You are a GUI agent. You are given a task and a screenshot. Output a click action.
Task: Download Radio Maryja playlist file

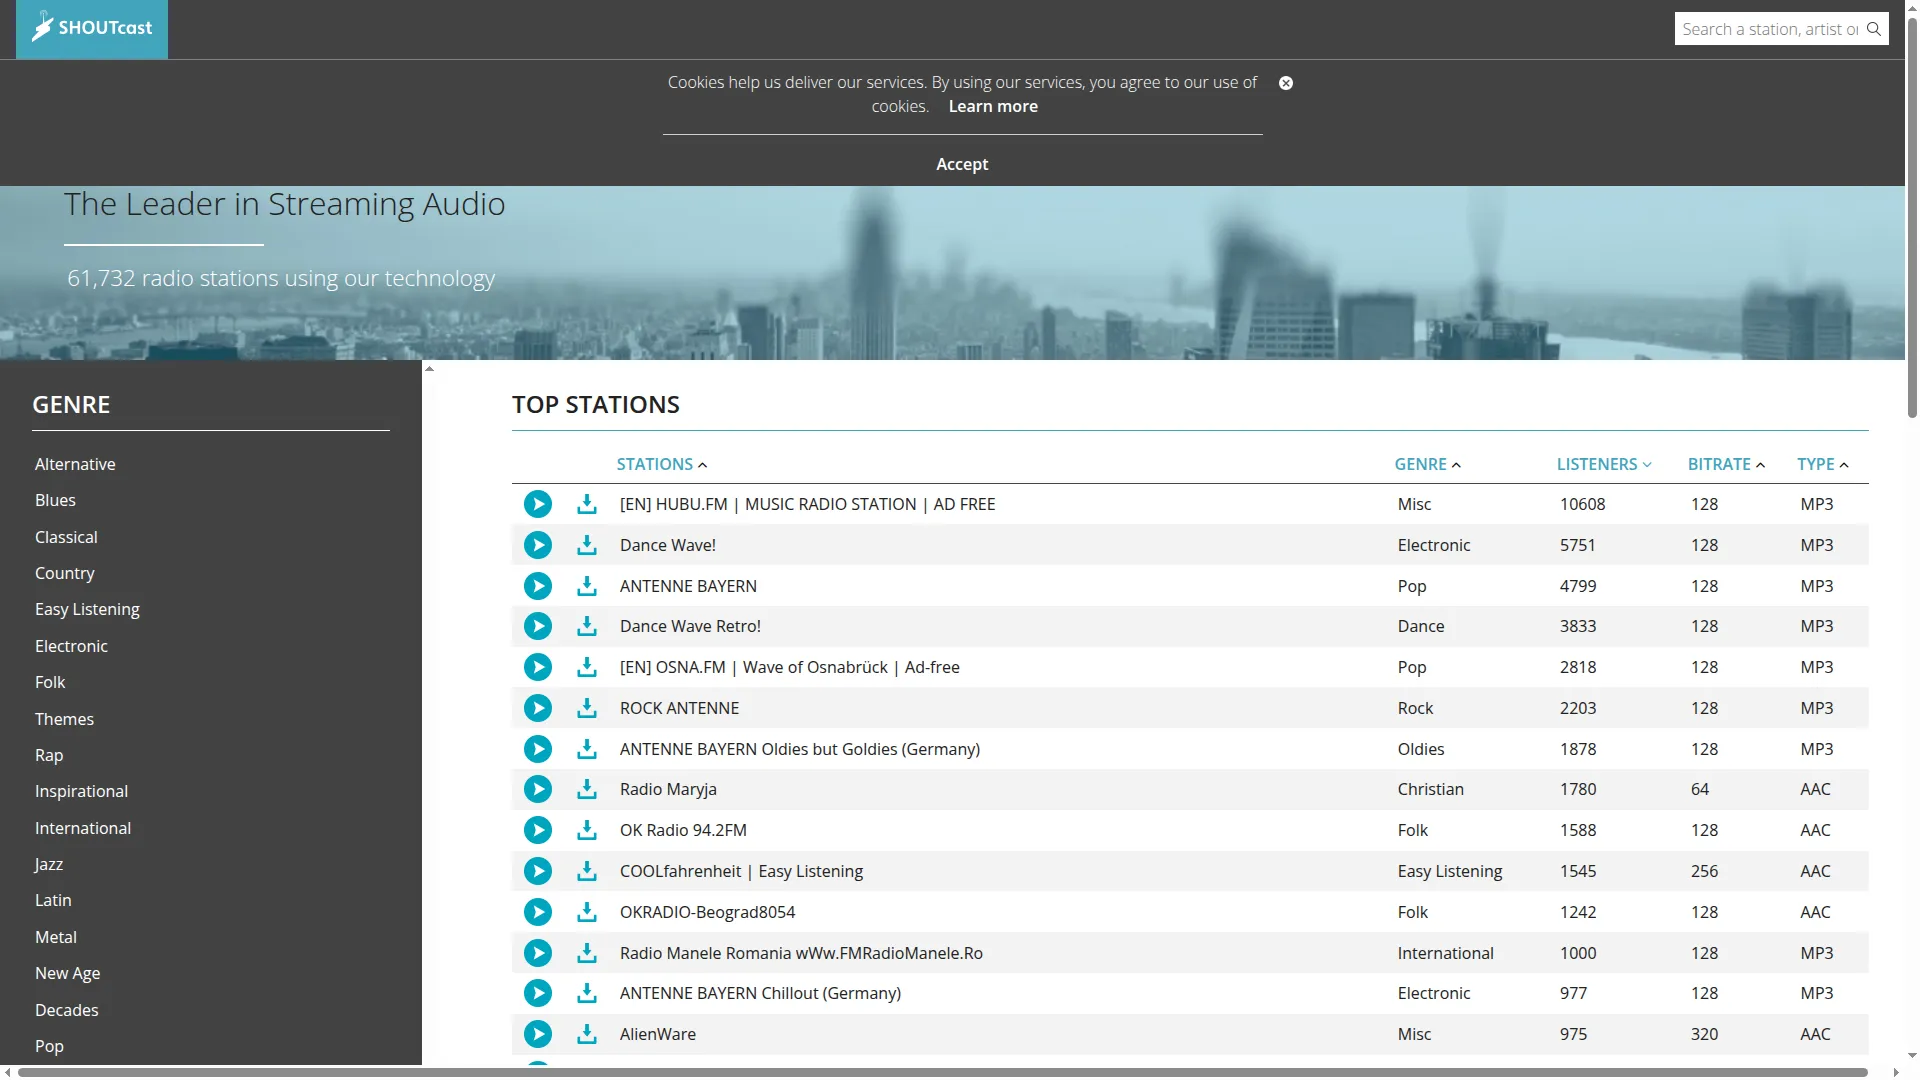(587, 789)
